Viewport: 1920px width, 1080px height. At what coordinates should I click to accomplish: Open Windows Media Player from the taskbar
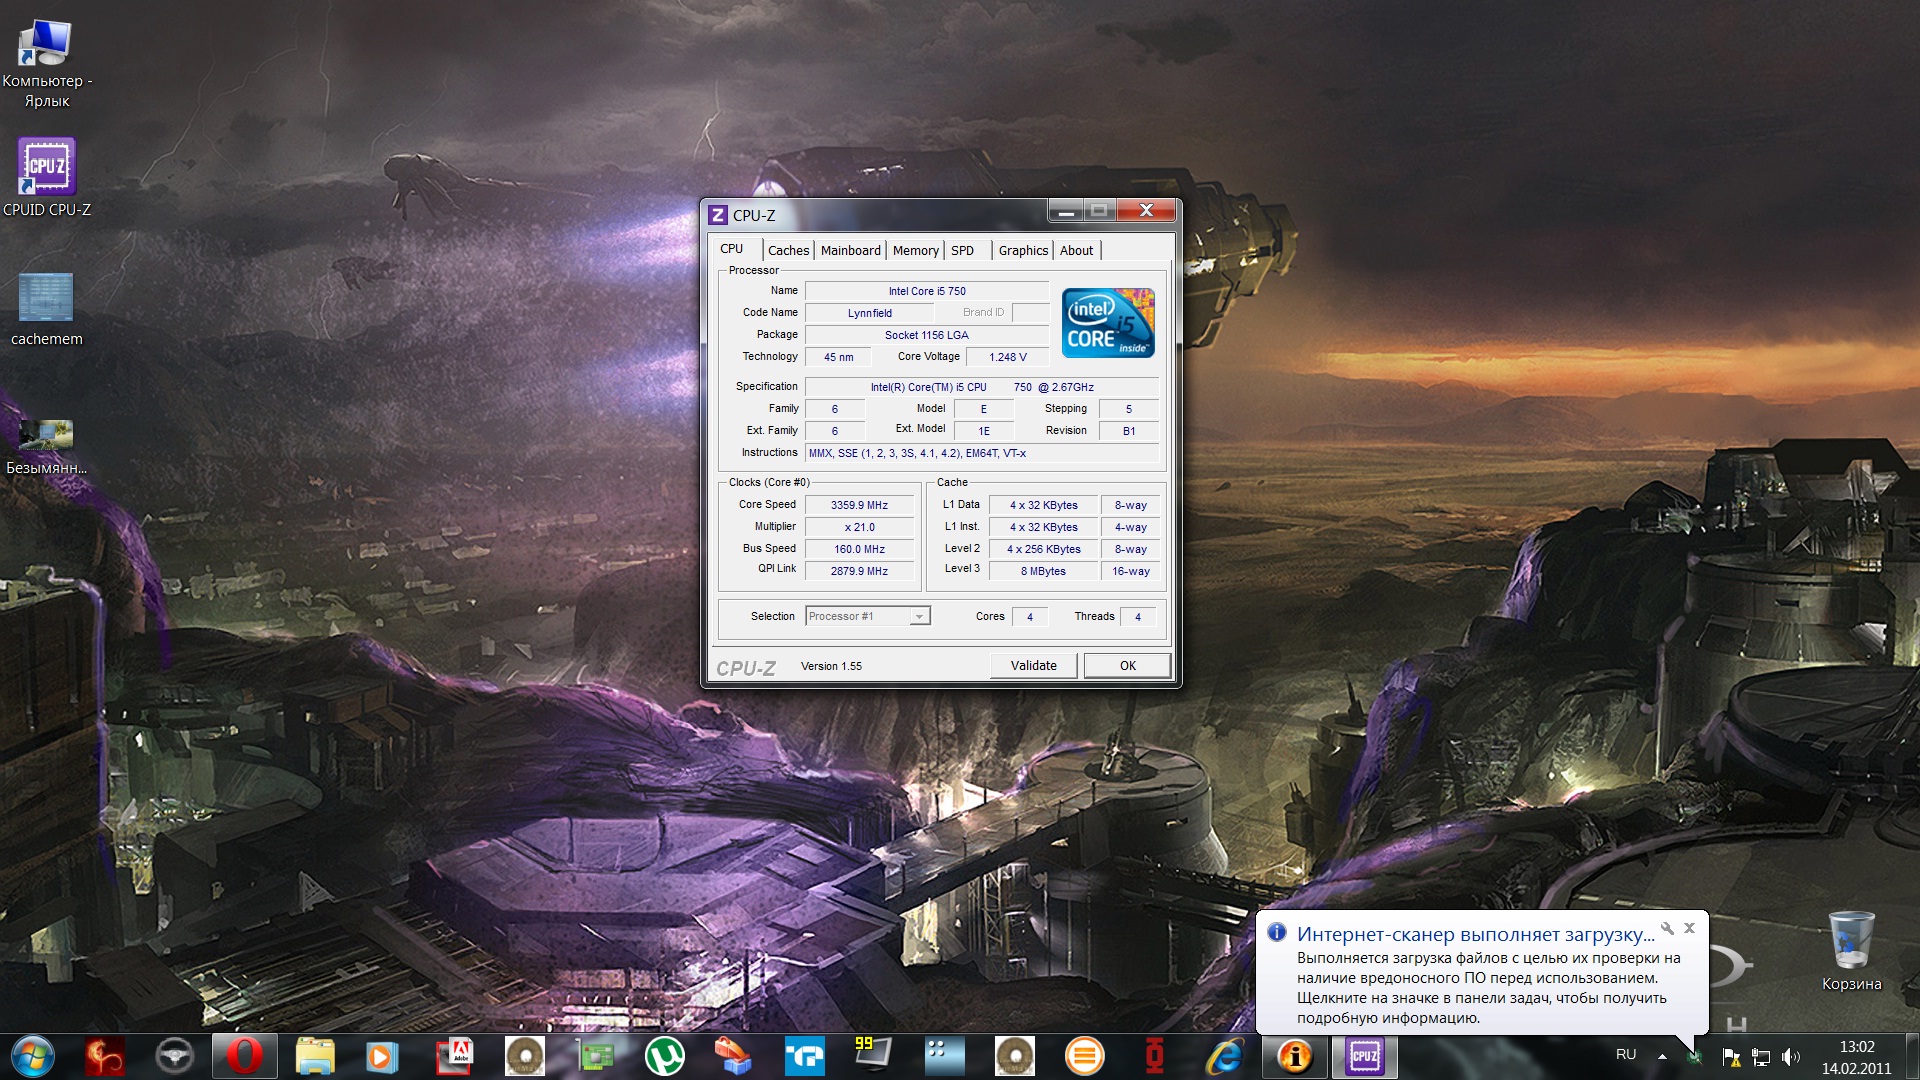coord(382,1056)
